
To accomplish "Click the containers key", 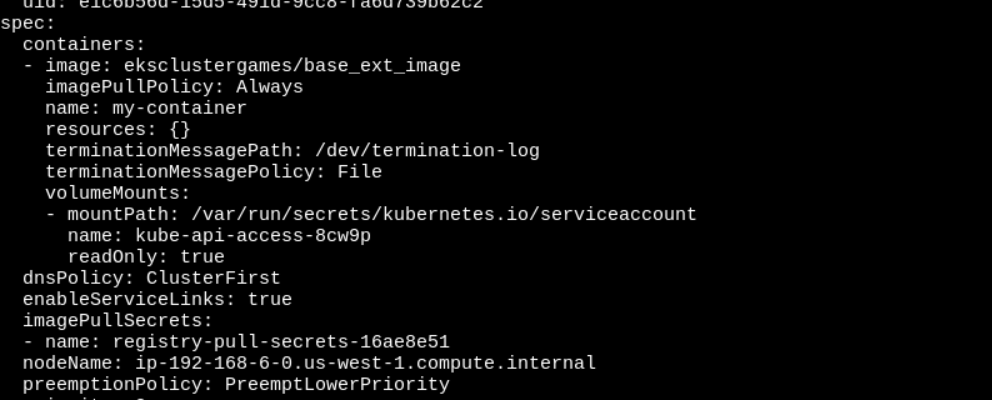I will pyautogui.click(x=84, y=44).
